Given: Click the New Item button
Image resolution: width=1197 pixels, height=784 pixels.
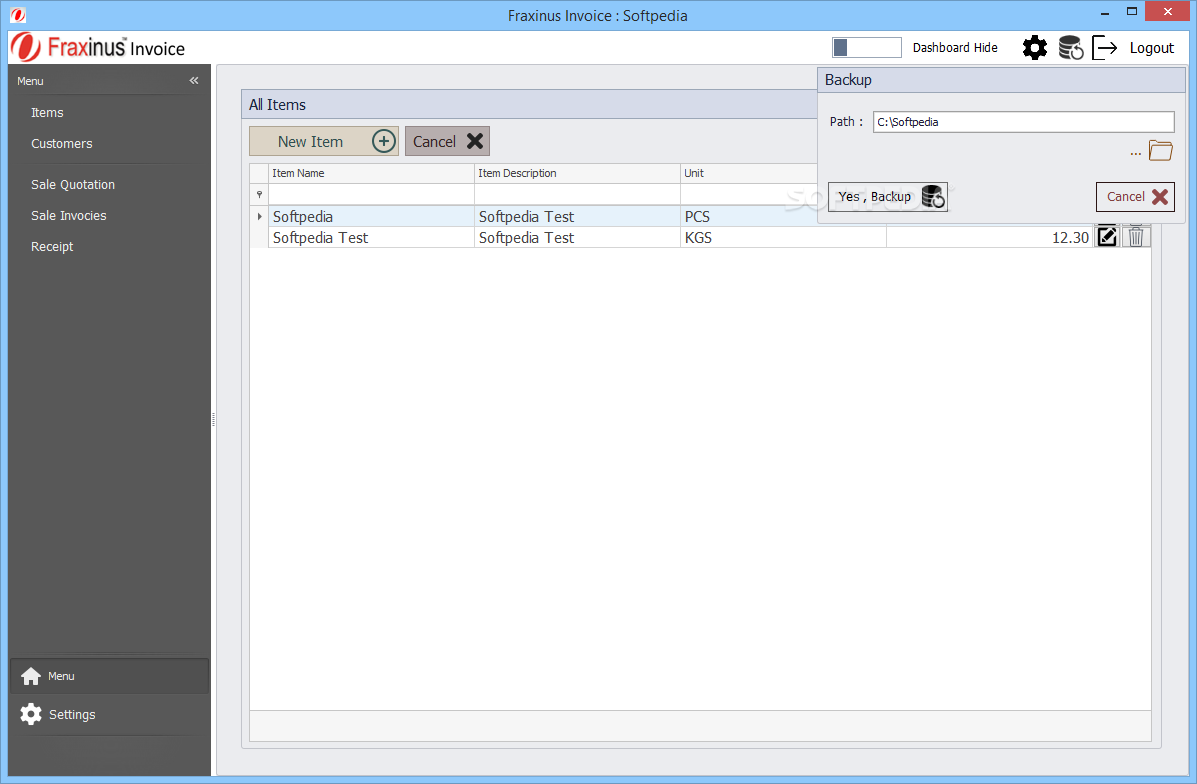Looking at the screenshot, I should (324, 141).
